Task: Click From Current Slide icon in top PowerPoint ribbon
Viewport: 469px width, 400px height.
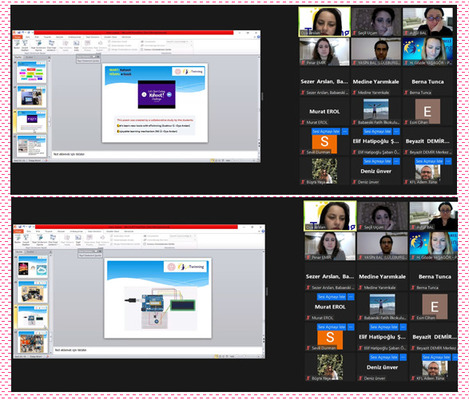Action: tap(25, 44)
